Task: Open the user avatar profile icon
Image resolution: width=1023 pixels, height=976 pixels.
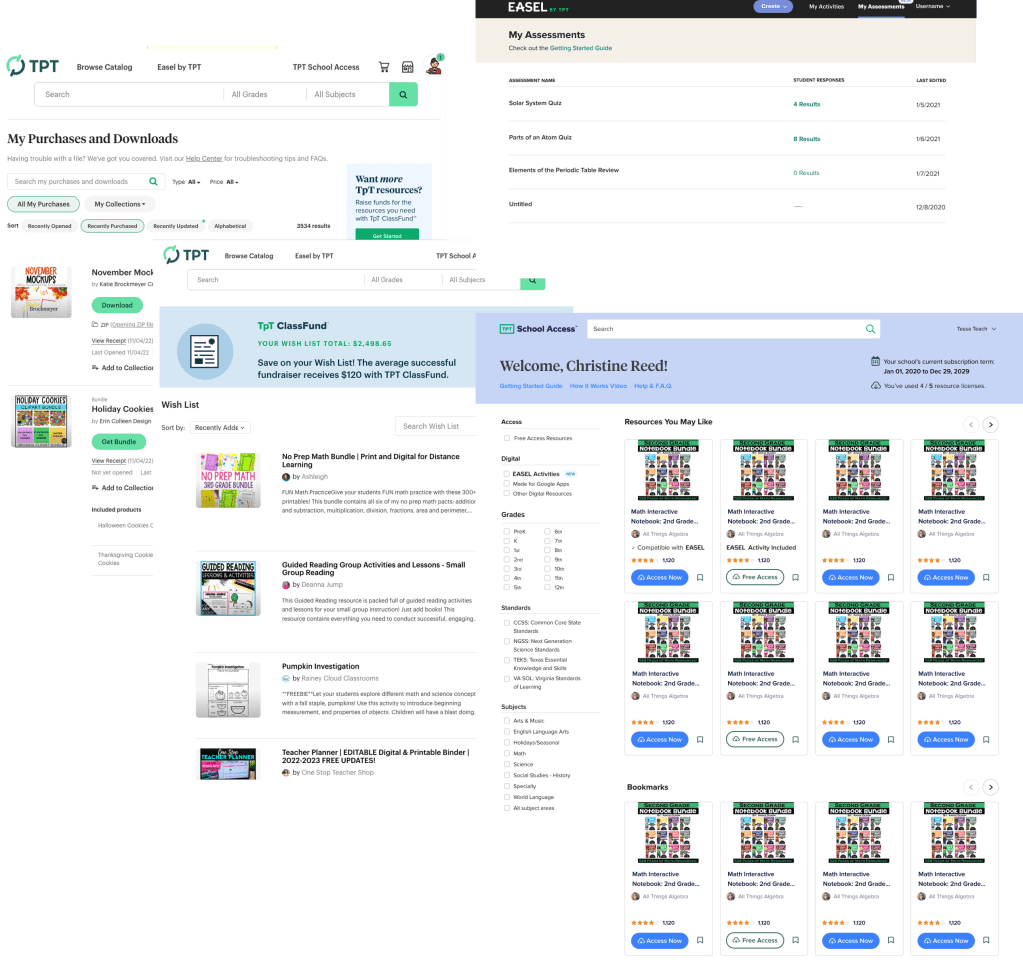Action: coord(434,66)
